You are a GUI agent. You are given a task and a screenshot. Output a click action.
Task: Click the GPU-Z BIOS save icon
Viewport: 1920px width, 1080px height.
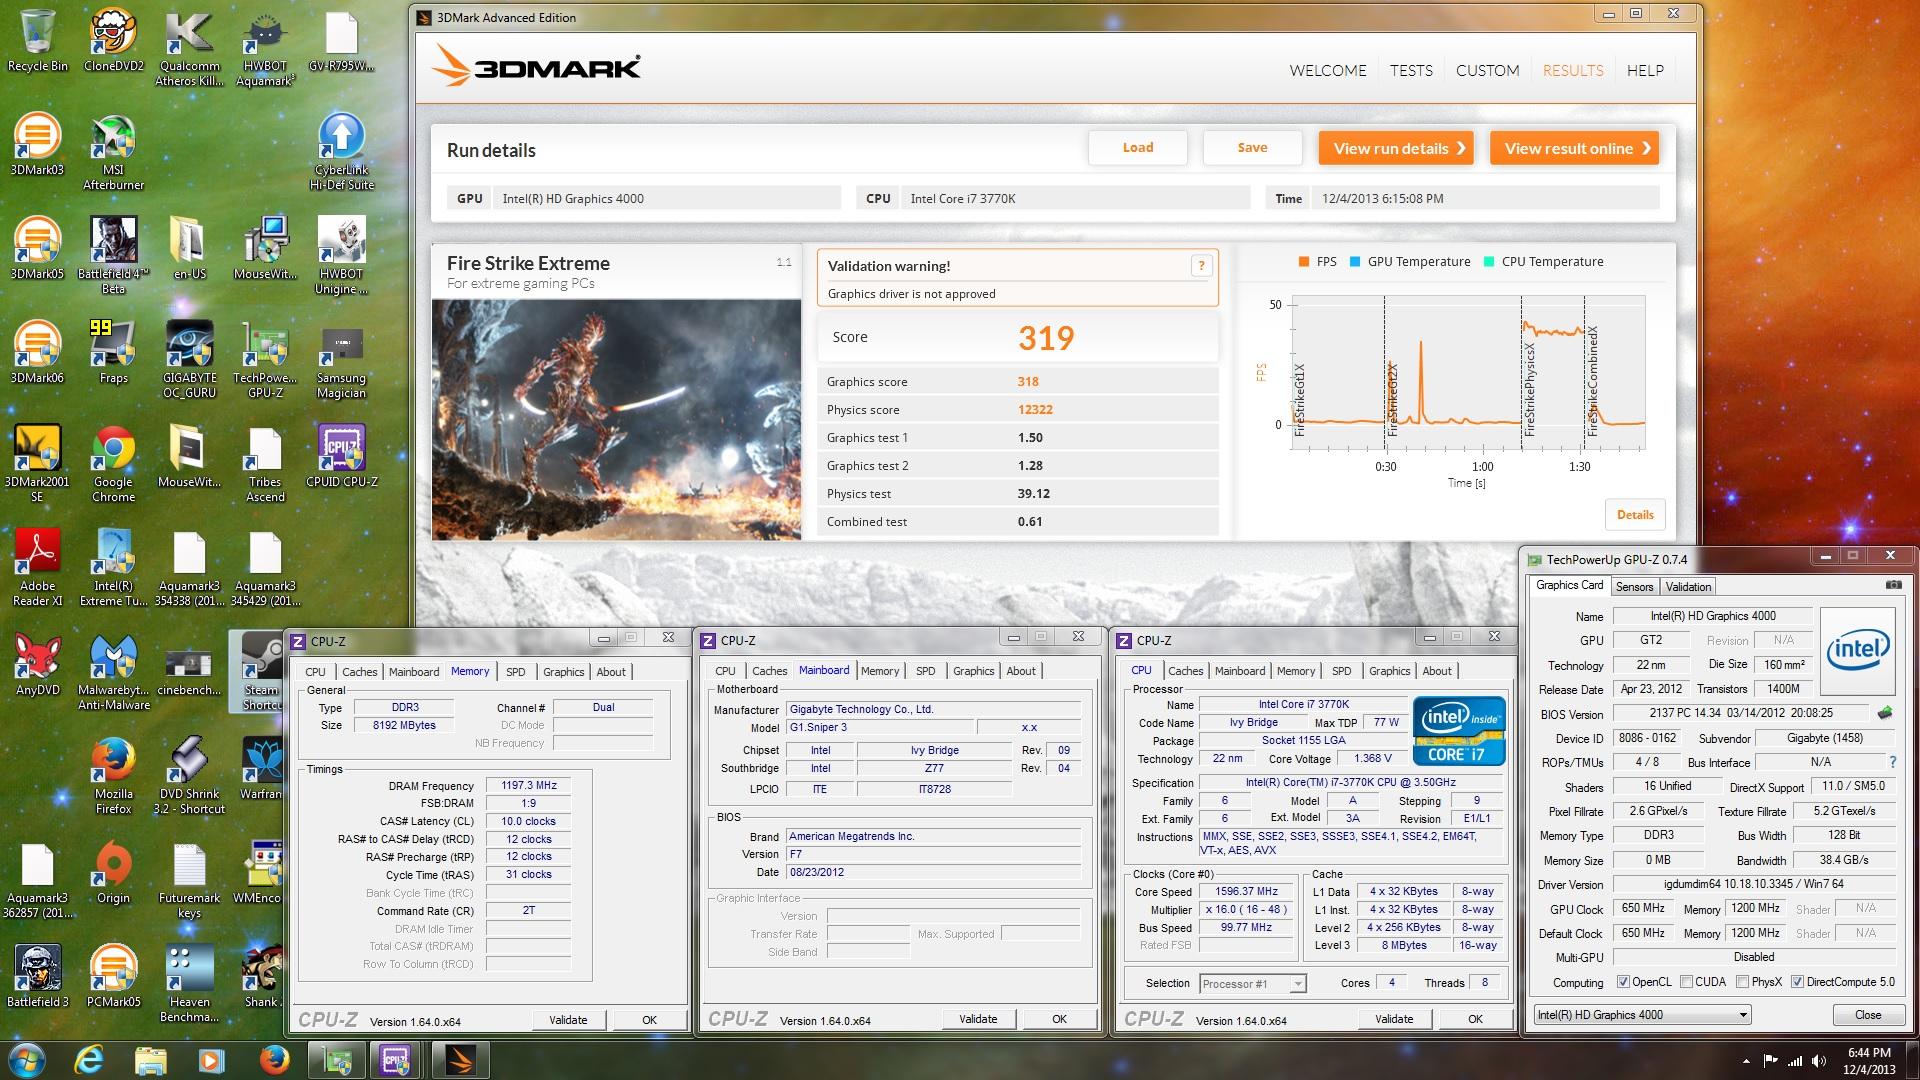pyautogui.click(x=1885, y=713)
